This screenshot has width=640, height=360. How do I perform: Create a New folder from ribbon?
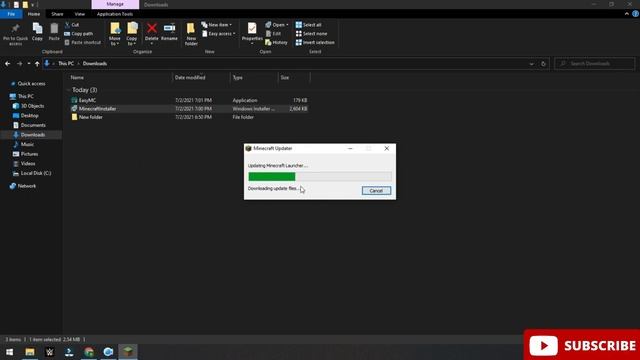191,34
